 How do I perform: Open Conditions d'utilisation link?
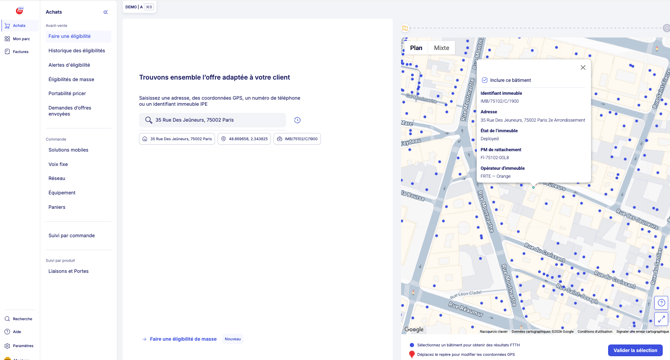point(595,331)
